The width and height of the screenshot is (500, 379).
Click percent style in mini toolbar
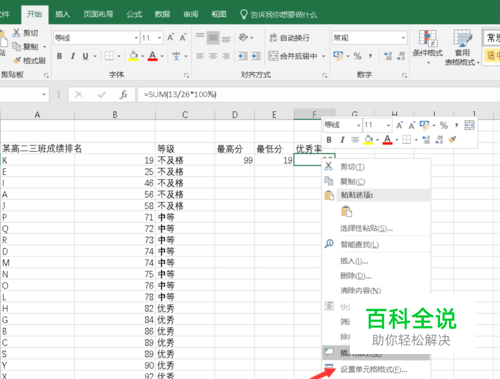tap(444, 125)
